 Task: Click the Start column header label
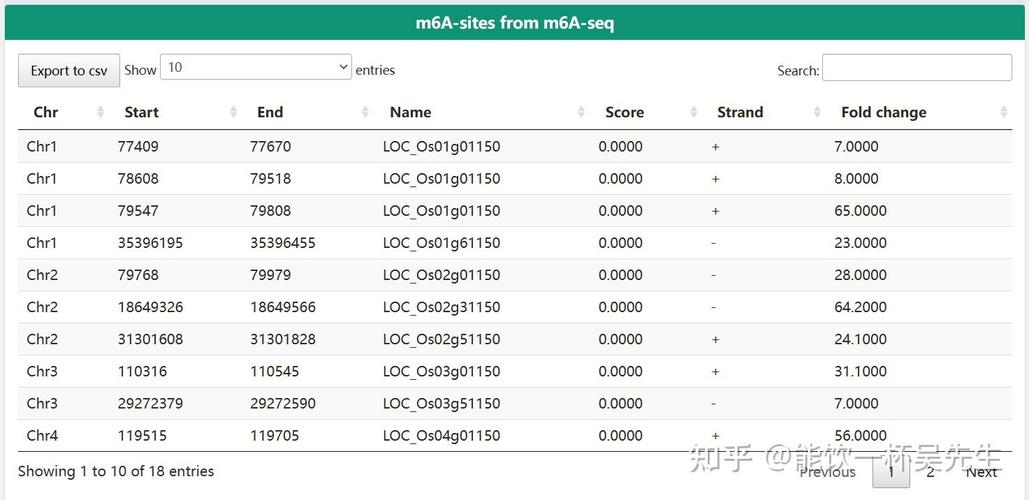click(142, 112)
